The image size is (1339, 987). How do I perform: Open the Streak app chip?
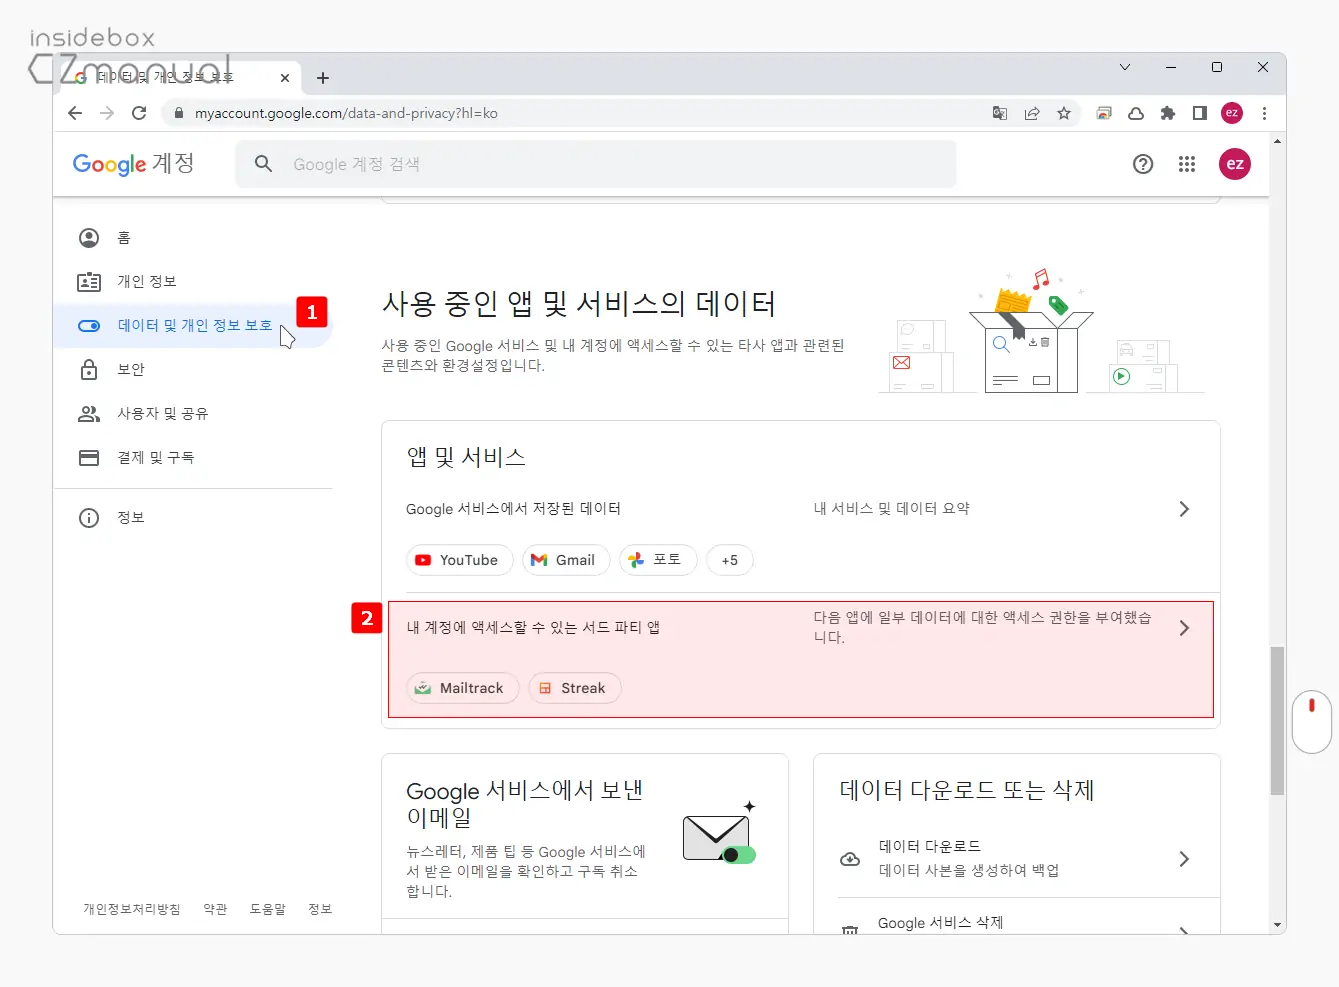575,688
